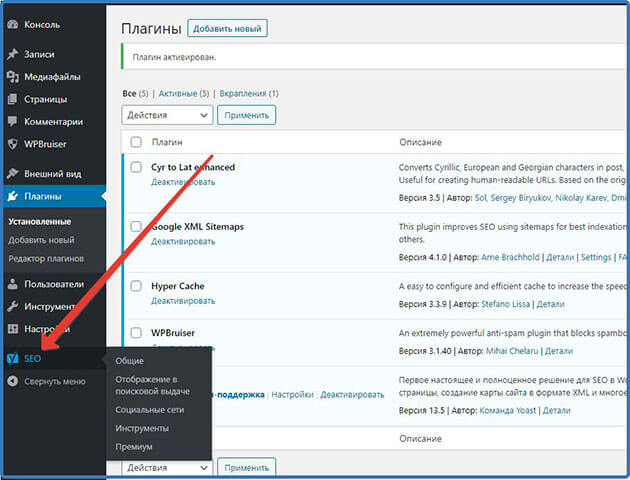Check the Google XML Sitemaps checkbox
This screenshot has width=630, height=480.
(x=136, y=226)
